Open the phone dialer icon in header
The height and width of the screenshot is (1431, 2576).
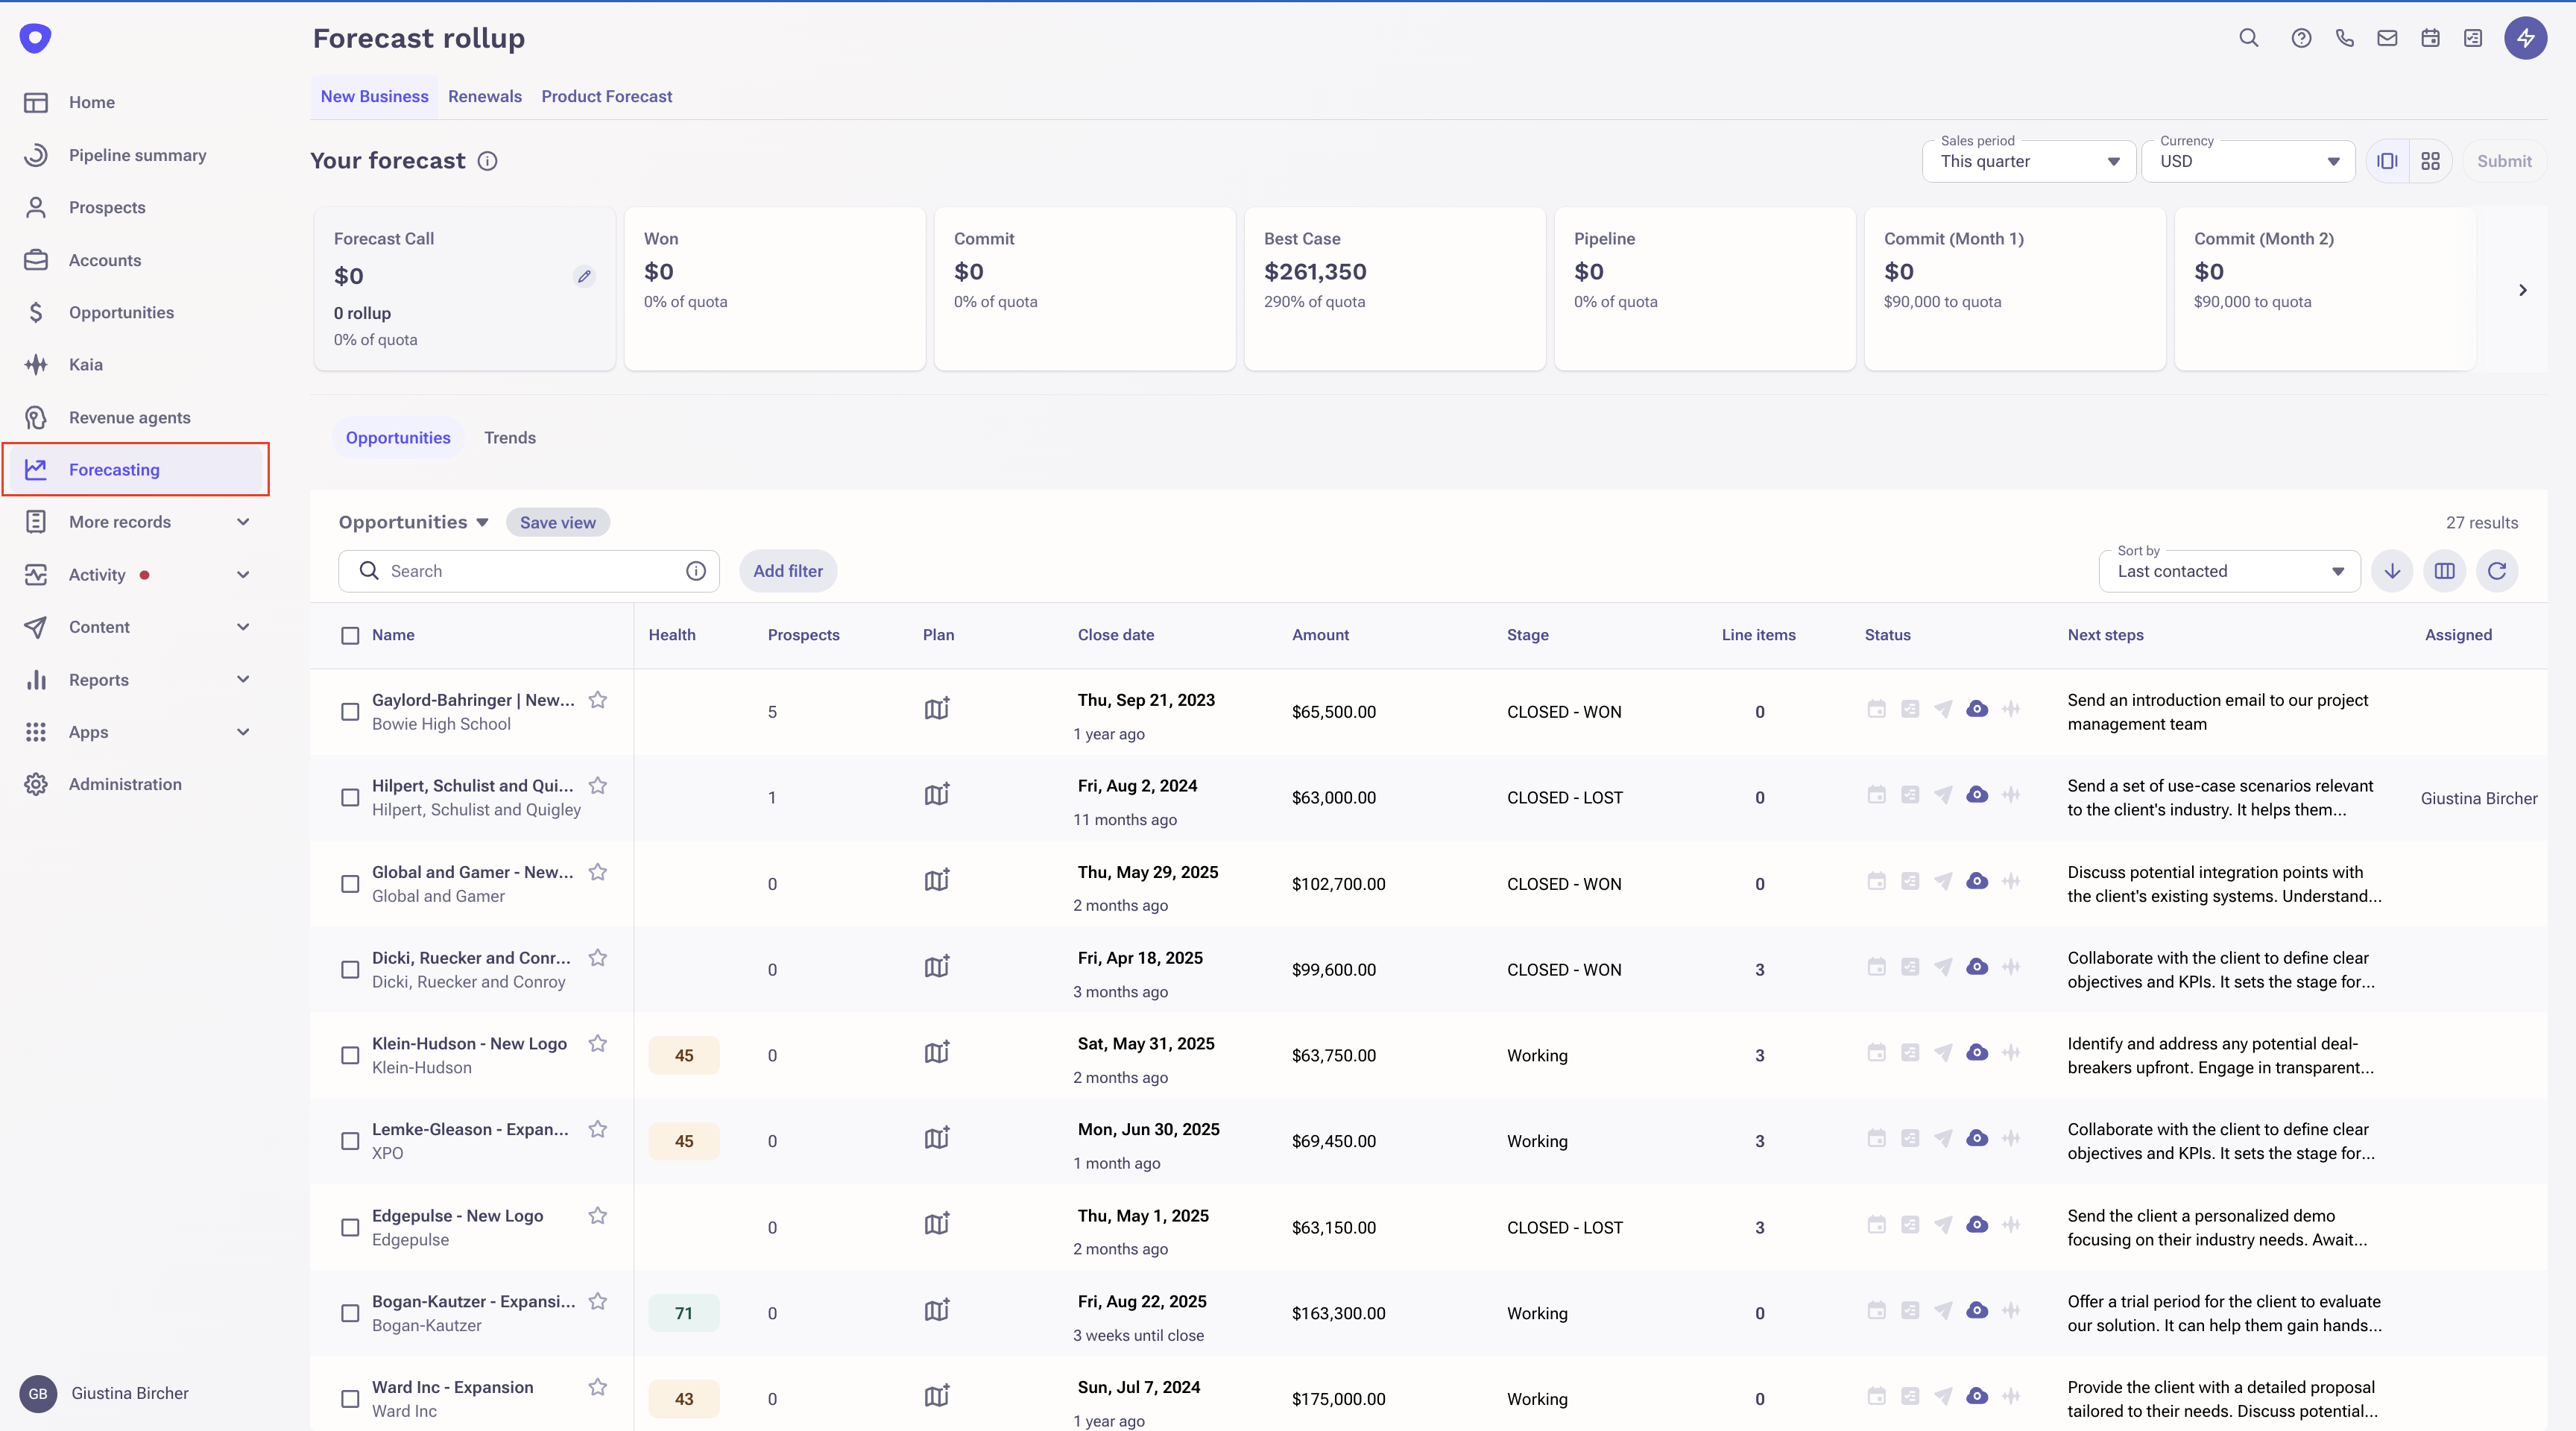tap(2344, 38)
